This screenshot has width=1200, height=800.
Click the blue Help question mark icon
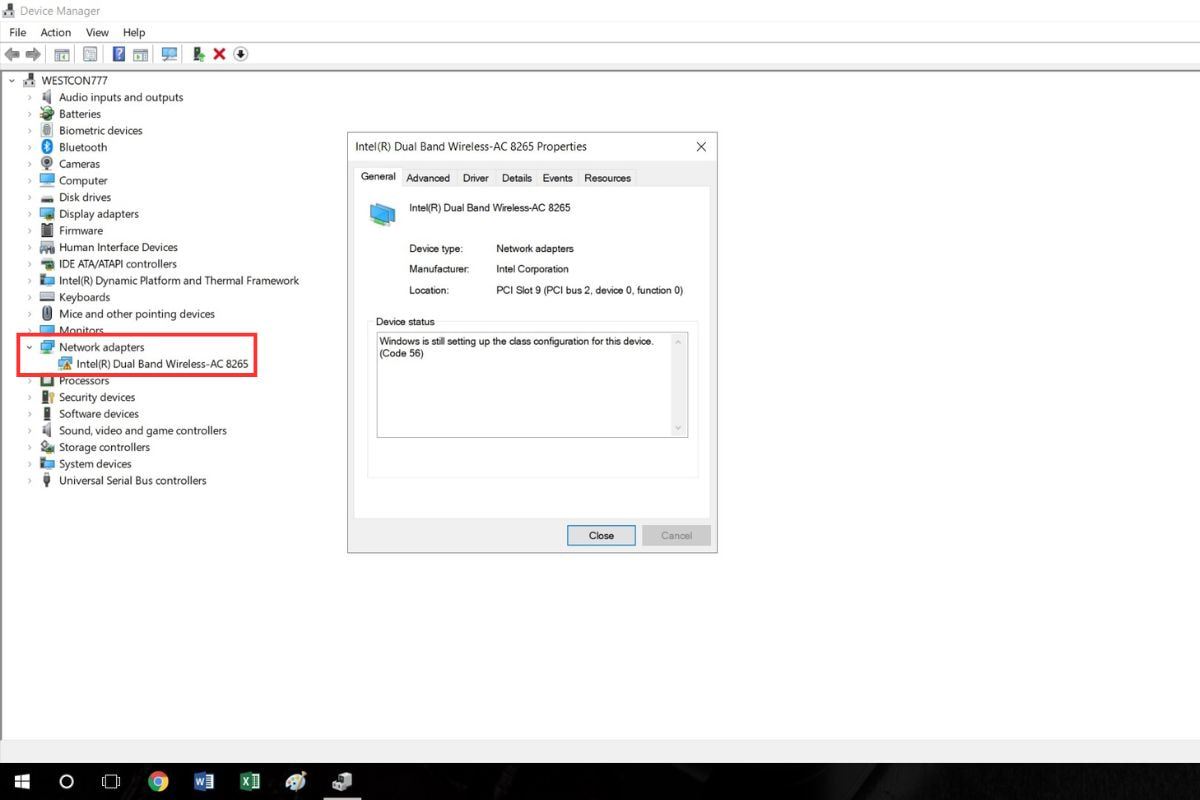tap(118, 54)
